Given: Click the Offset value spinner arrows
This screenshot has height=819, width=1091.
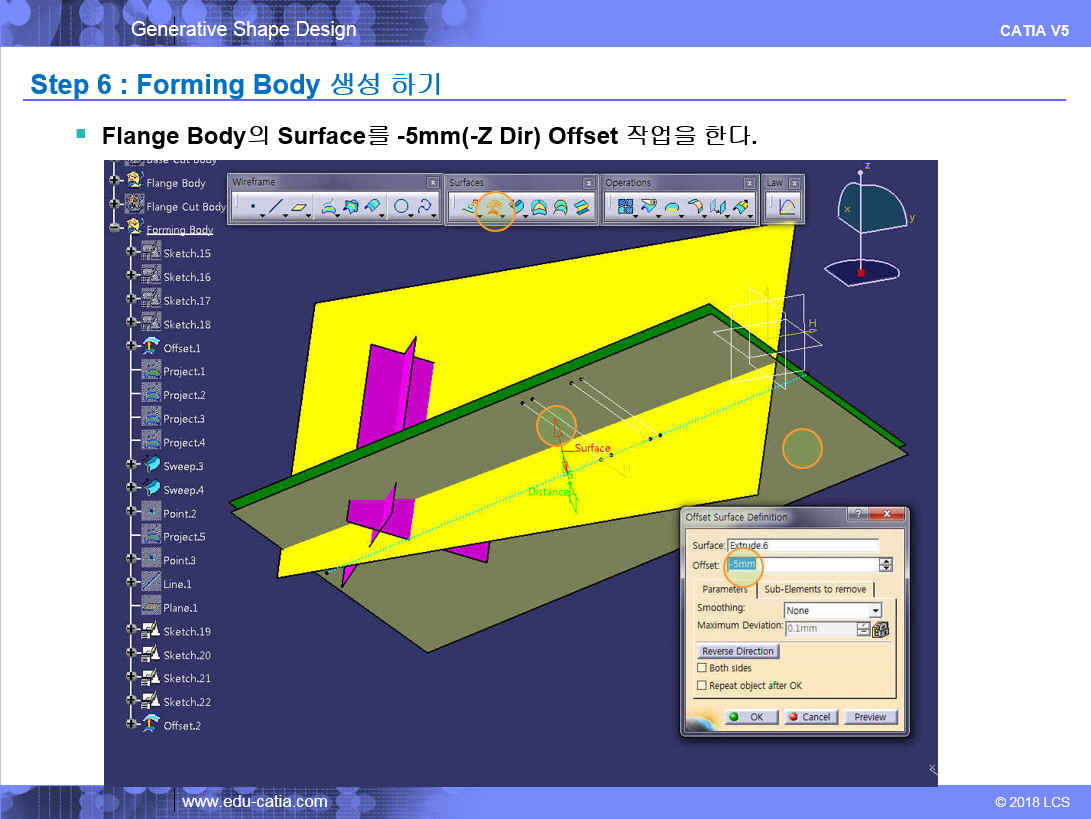Looking at the screenshot, I should click(886, 565).
